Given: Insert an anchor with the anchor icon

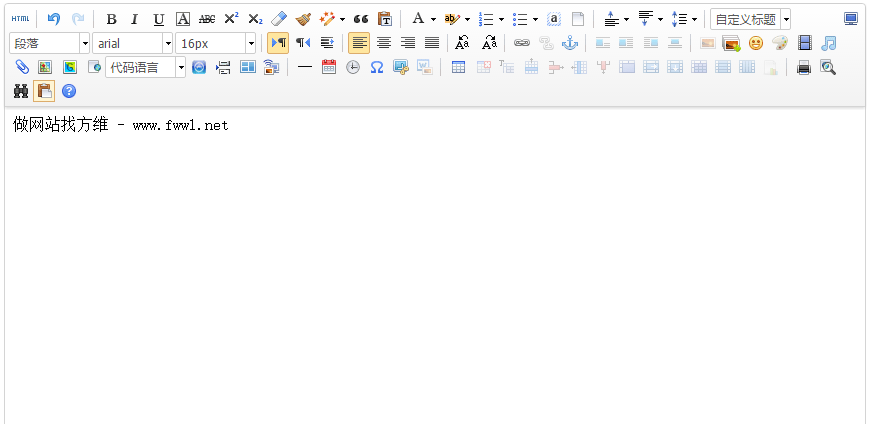Looking at the screenshot, I should point(570,43).
